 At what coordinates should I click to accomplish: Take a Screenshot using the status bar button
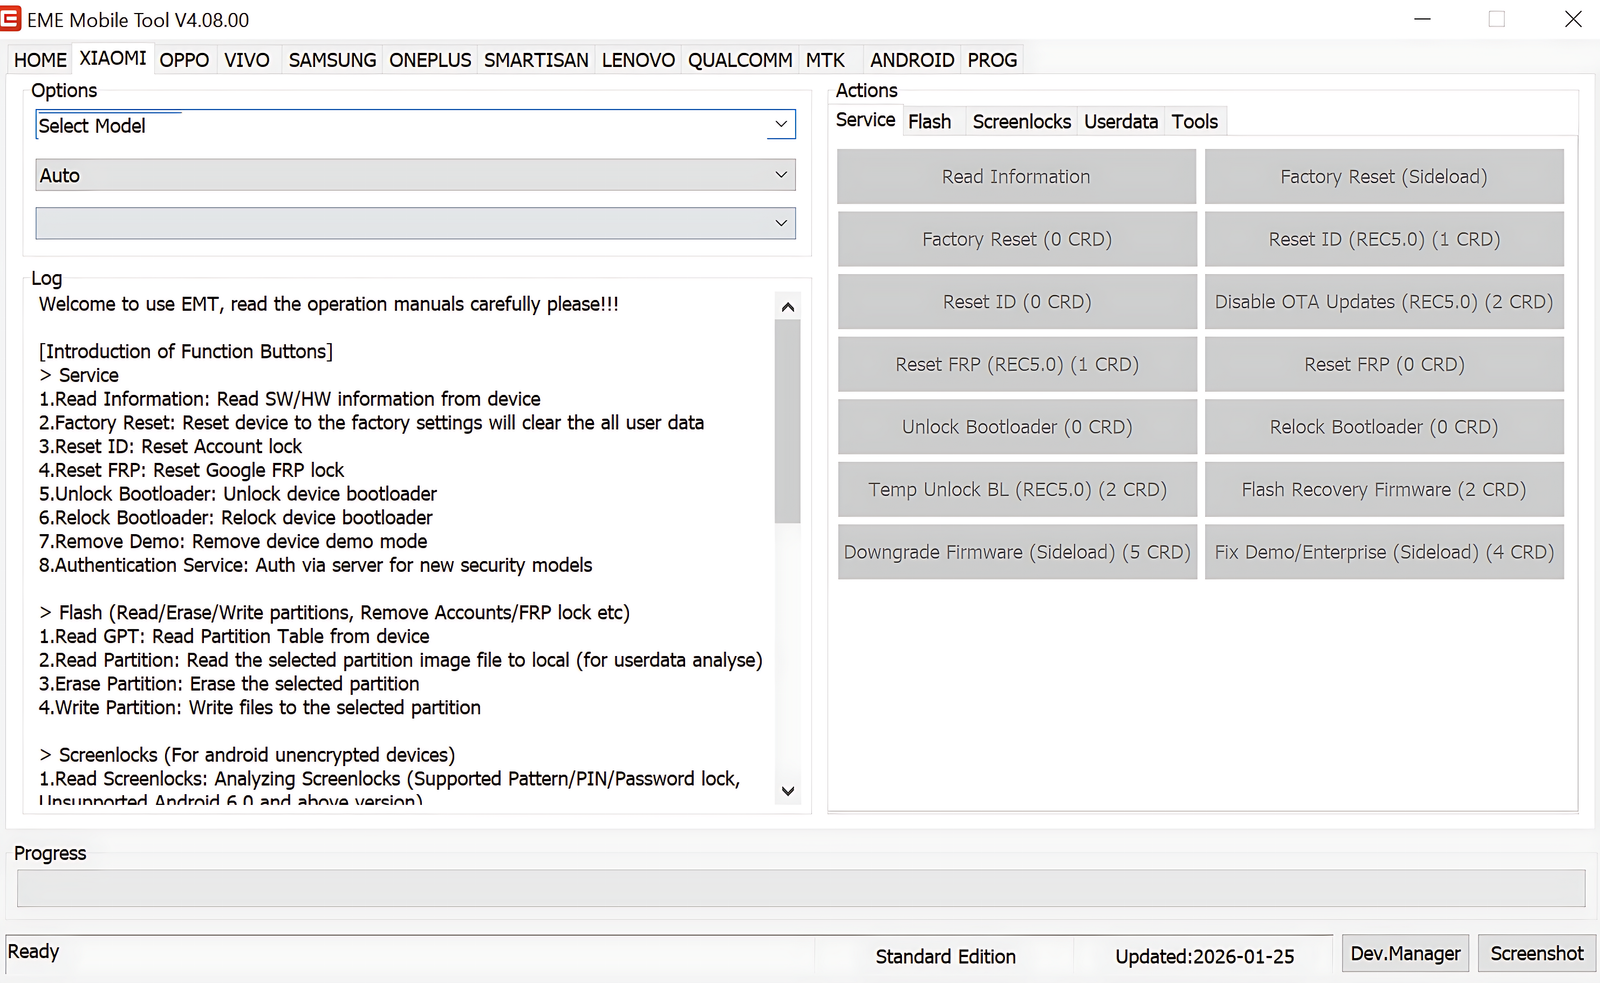click(x=1536, y=952)
